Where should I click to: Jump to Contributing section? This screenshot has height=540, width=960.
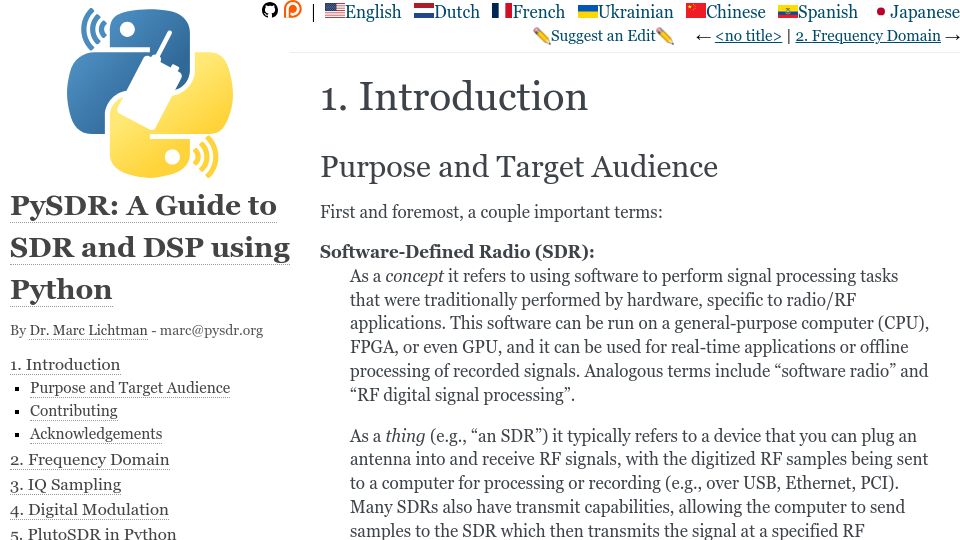point(73,411)
